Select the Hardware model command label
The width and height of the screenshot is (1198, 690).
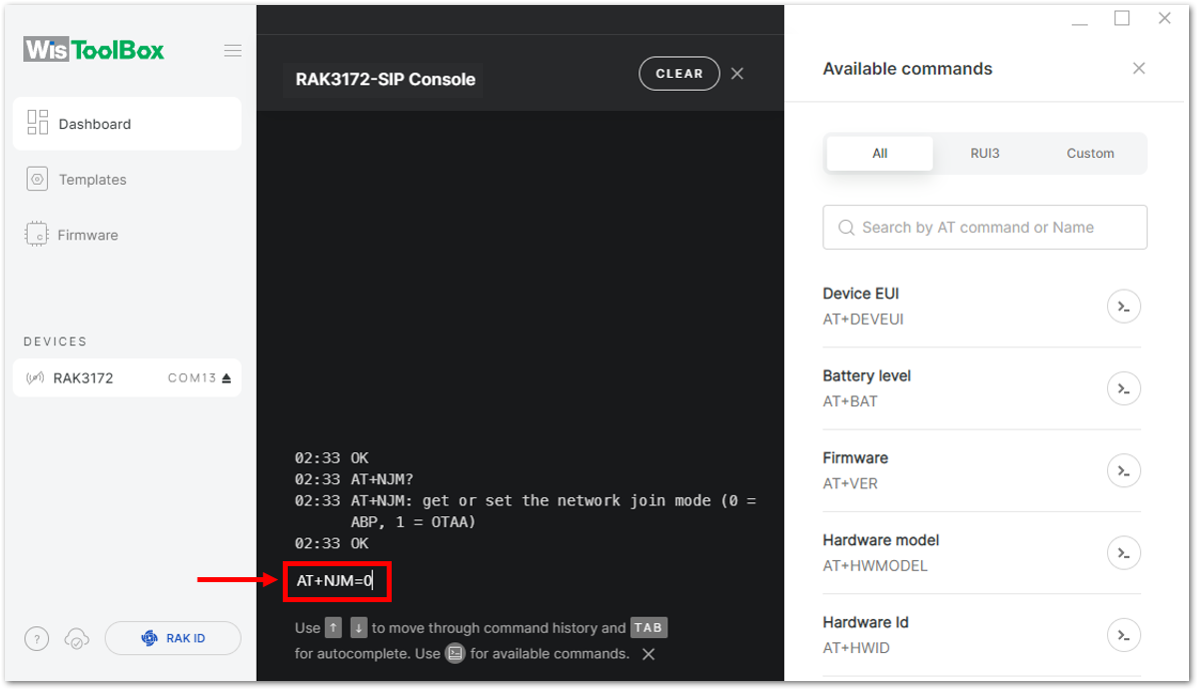(881, 540)
